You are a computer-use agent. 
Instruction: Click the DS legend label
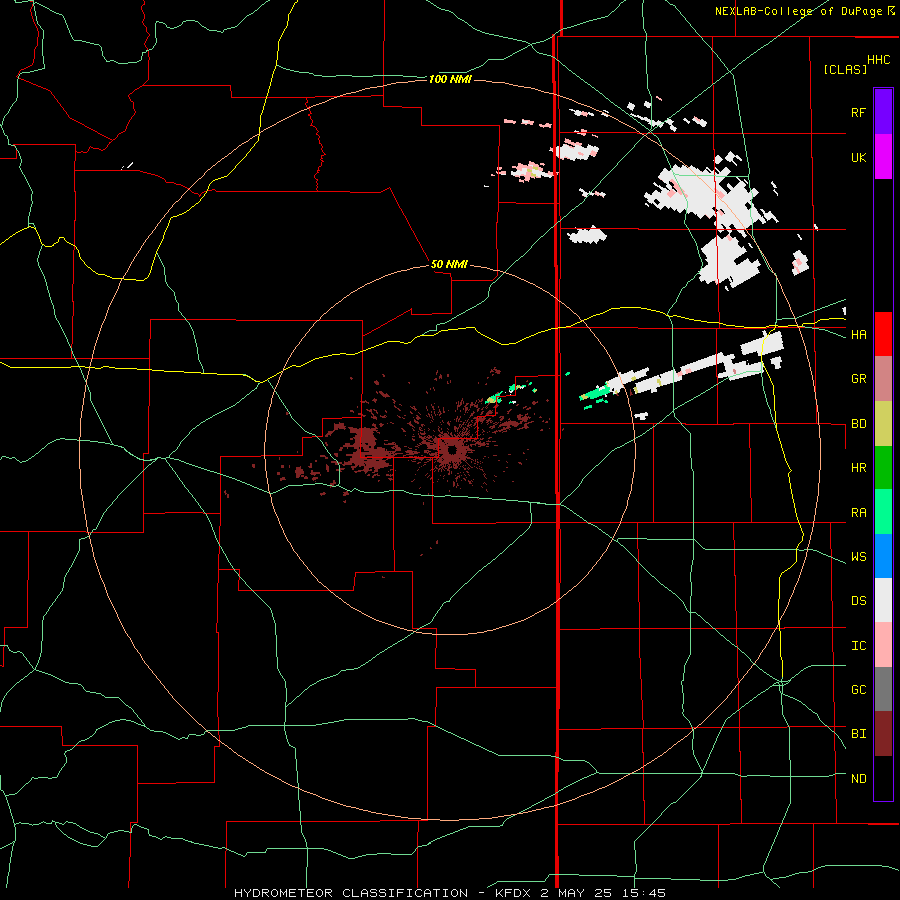[x=858, y=601]
